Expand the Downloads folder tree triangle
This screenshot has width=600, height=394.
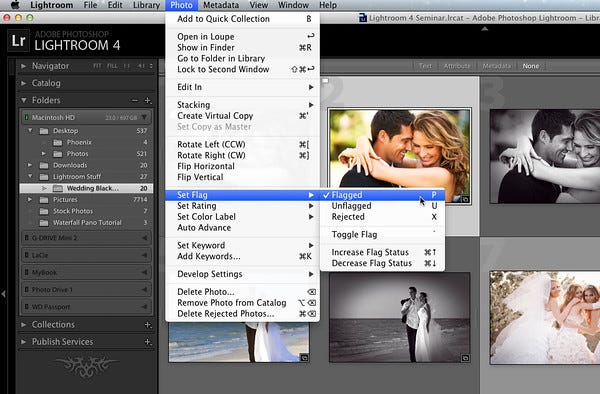(30, 165)
